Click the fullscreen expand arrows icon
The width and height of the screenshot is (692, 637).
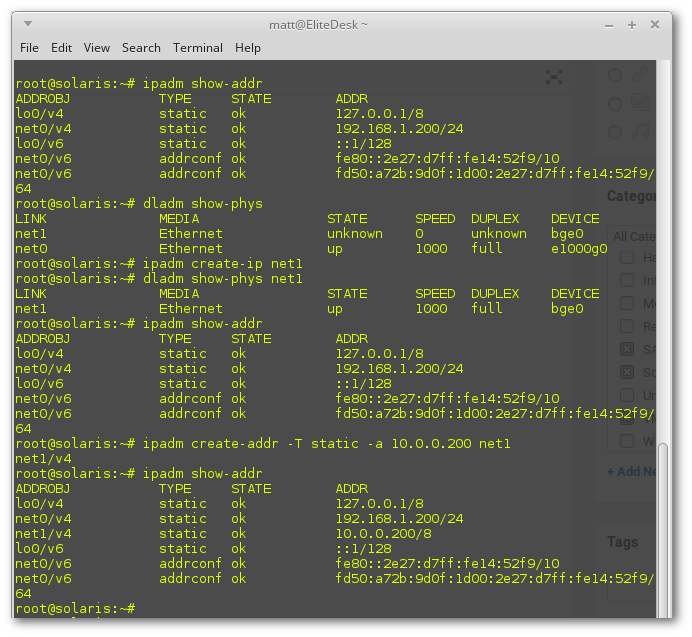[x=553, y=77]
